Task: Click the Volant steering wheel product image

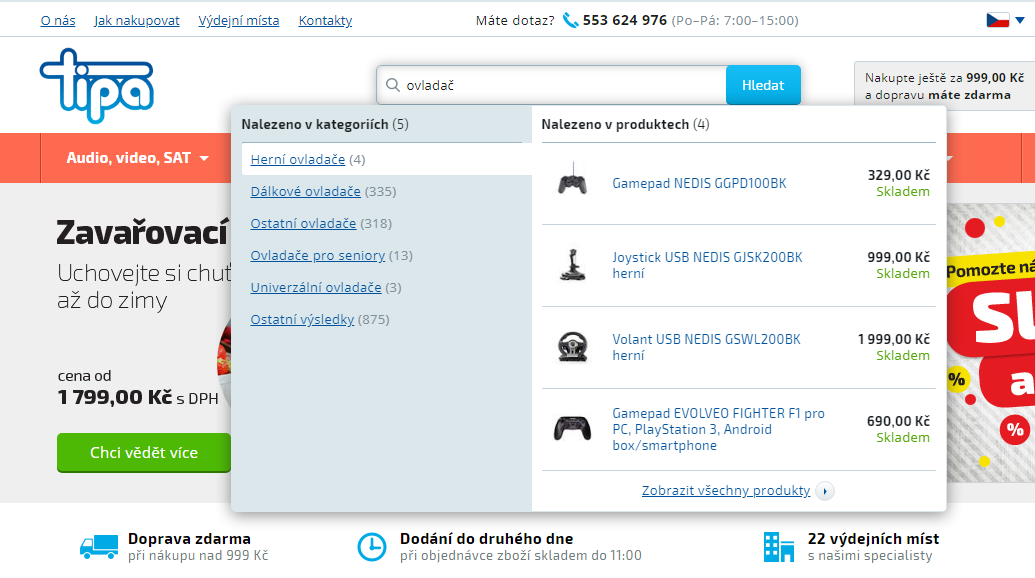Action: (x=572, y=347)
